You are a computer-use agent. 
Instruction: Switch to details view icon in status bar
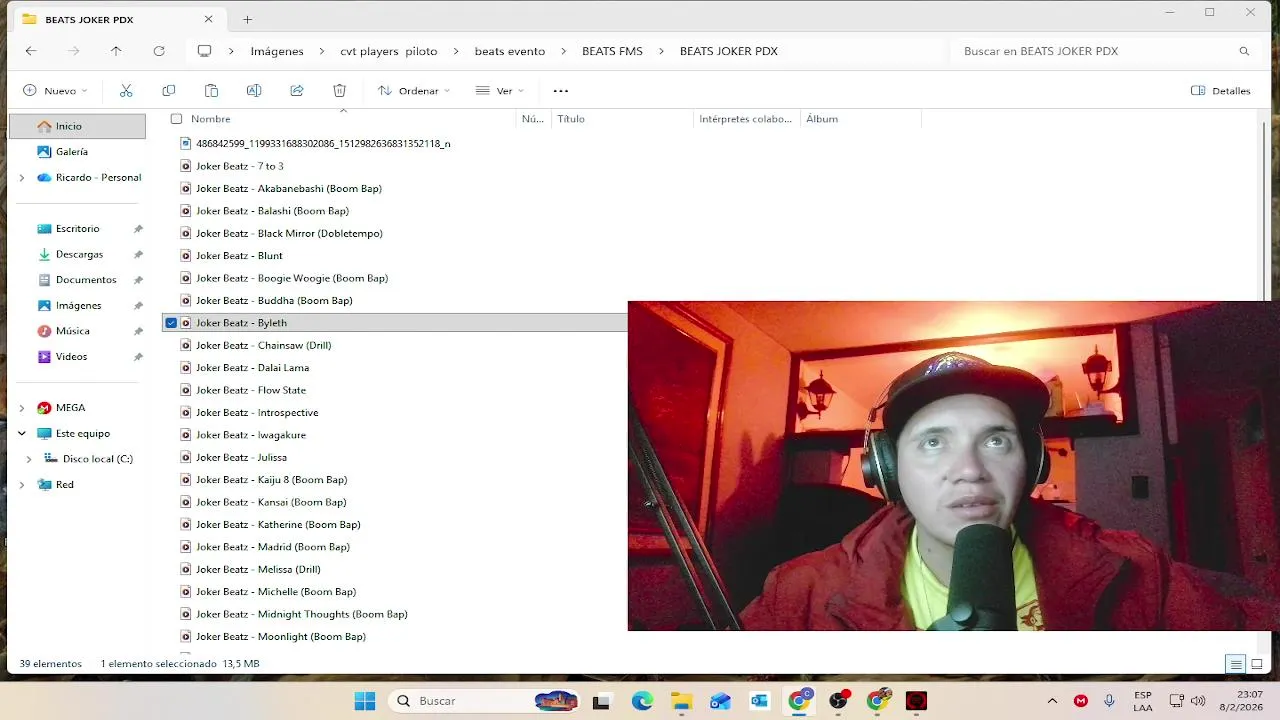1236,664
